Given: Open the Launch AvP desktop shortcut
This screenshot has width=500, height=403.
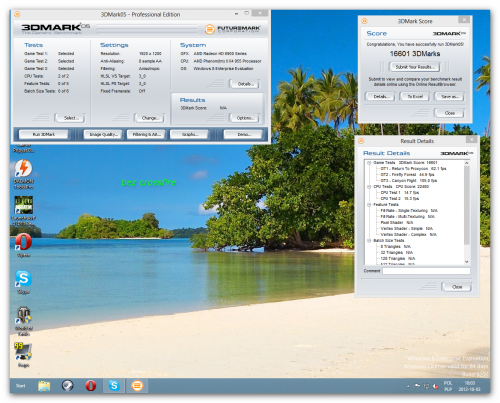Looking at the screenshot, I should [x=23, y=211].
